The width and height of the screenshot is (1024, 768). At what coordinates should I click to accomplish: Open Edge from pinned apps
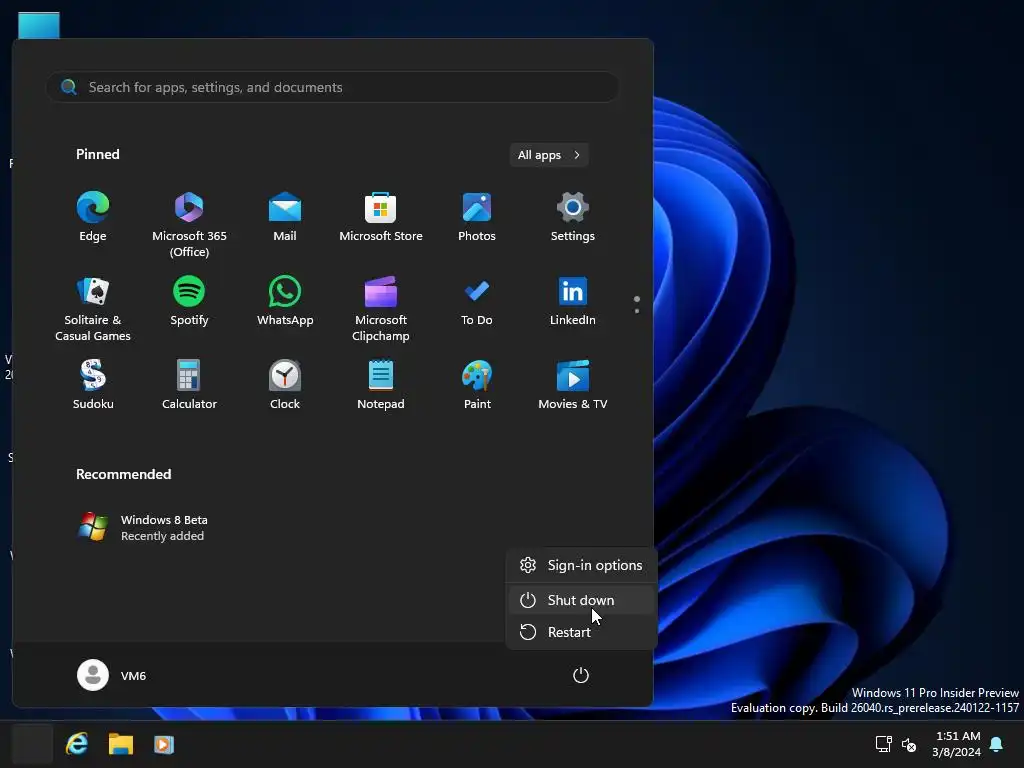[x=93, y=218]
